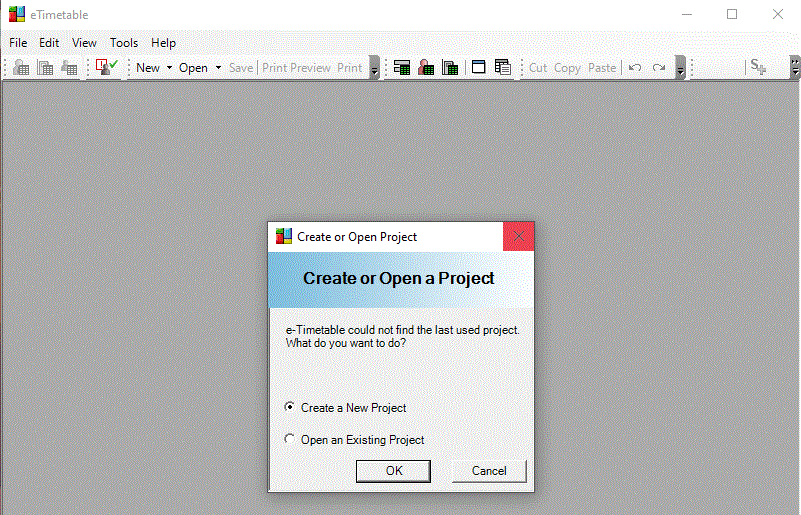Click the blank window icon in toolbar
This screenshot has width=801, height=515.
(x=479, y=67)
